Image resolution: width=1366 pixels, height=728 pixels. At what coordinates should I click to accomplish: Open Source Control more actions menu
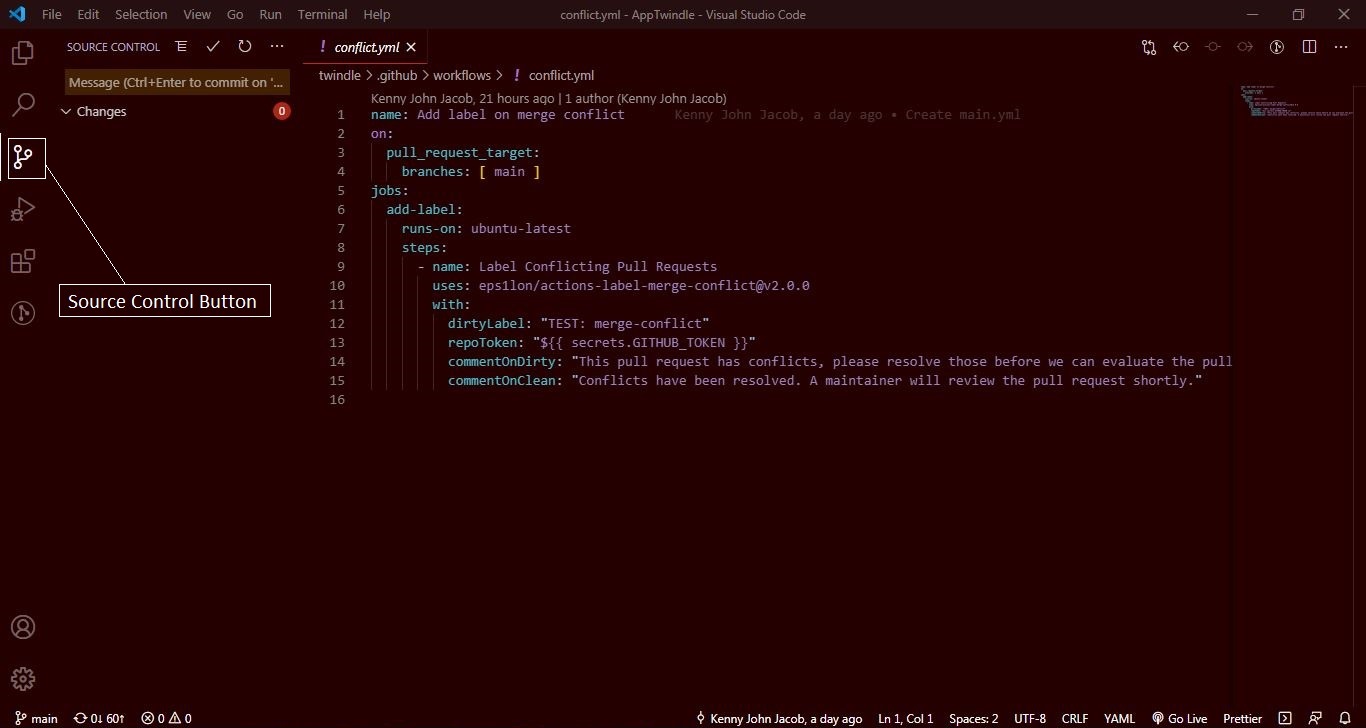(x=277, y=46)
